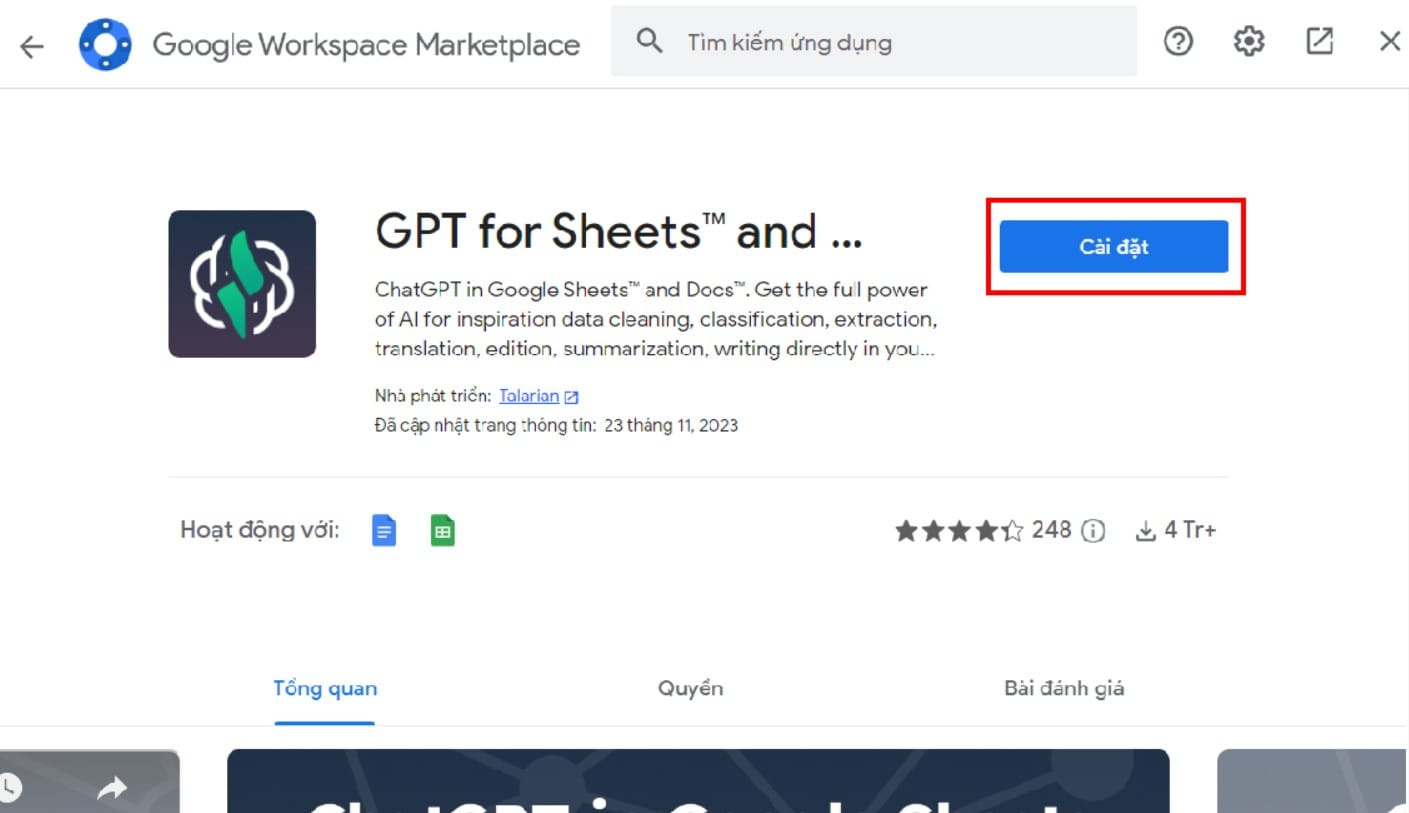Click the Google Workspace Marketplace logo
1409x813 pixels.
105,44
